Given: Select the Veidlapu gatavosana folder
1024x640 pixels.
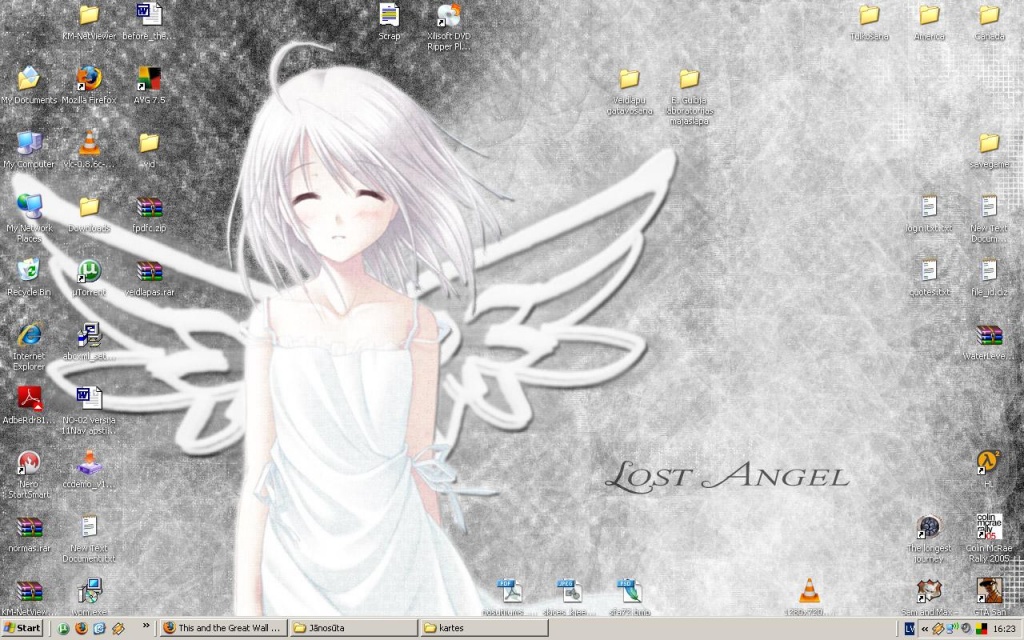Looking at the screenshot, I should 629,90.
